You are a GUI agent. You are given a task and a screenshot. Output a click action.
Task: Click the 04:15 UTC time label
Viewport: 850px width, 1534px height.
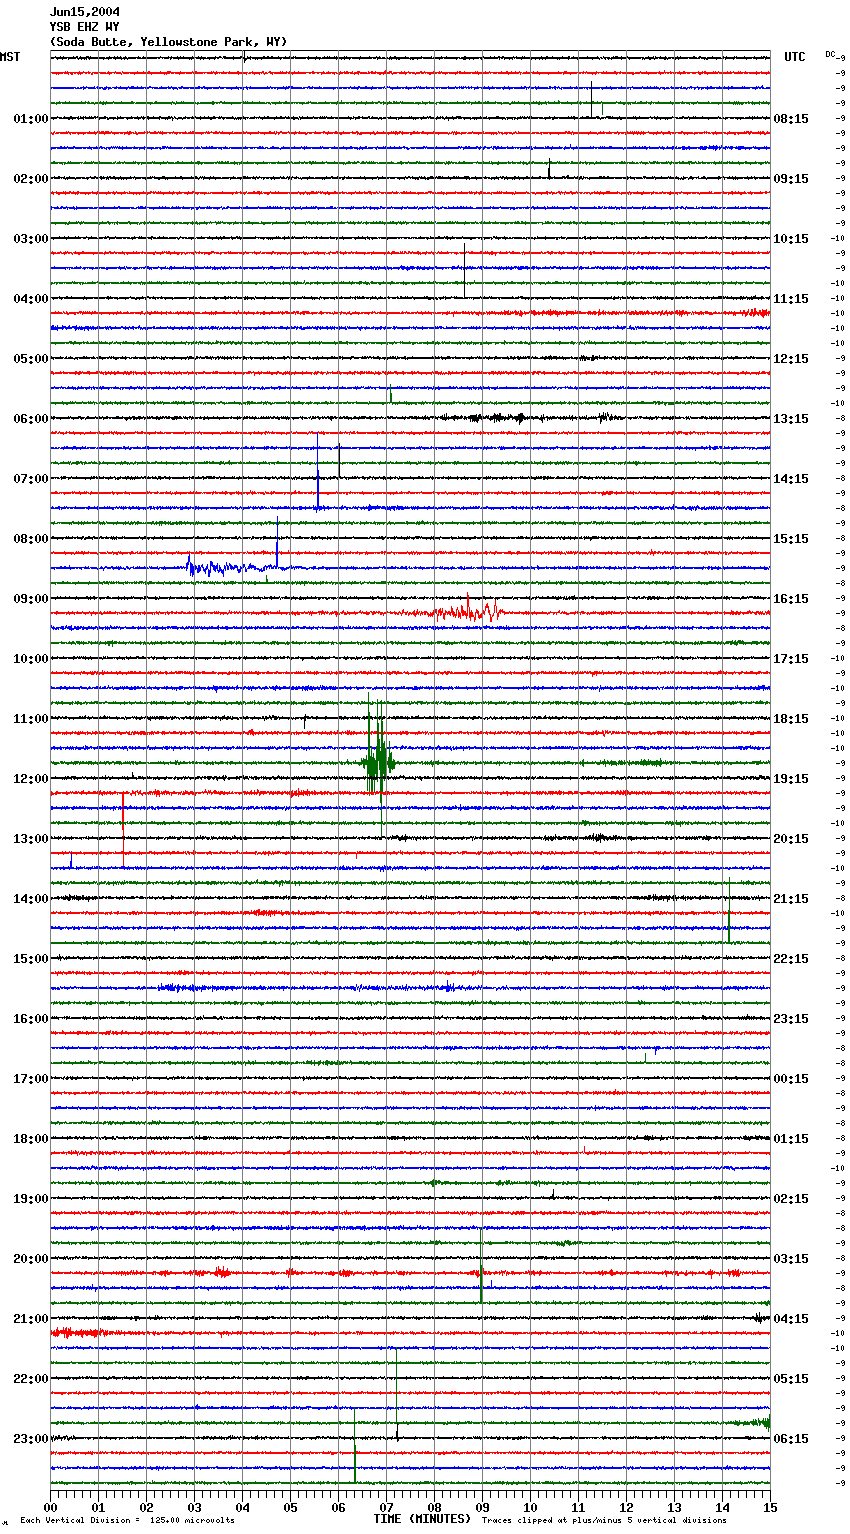click(x=791, y=1319)
